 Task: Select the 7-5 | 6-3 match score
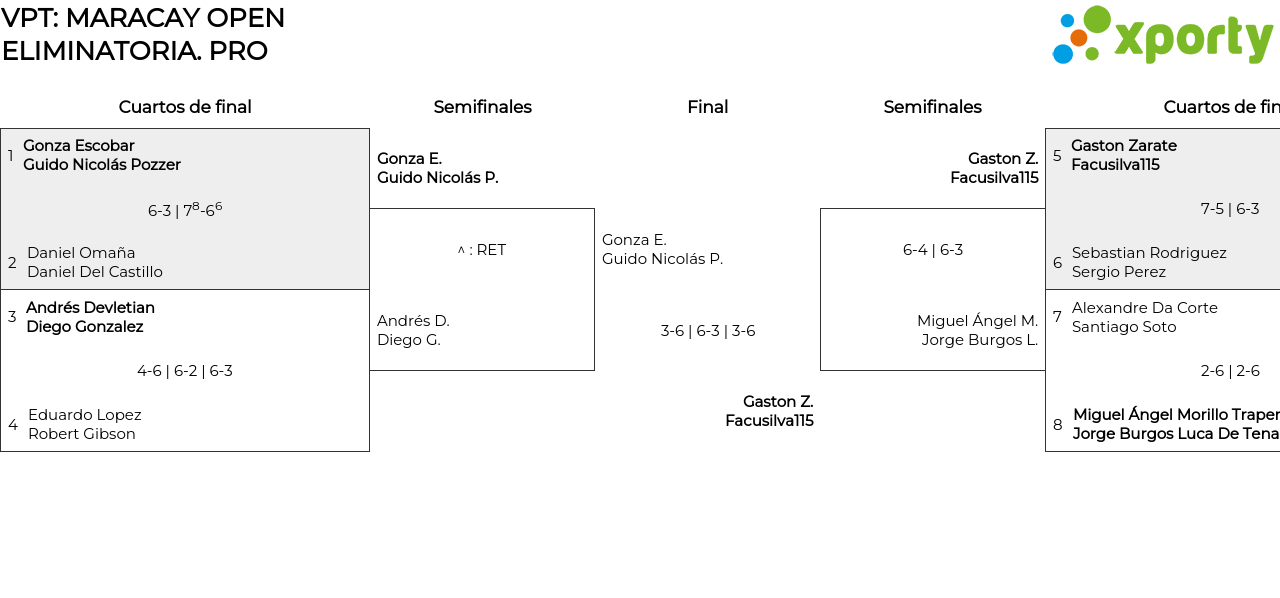1229,209
